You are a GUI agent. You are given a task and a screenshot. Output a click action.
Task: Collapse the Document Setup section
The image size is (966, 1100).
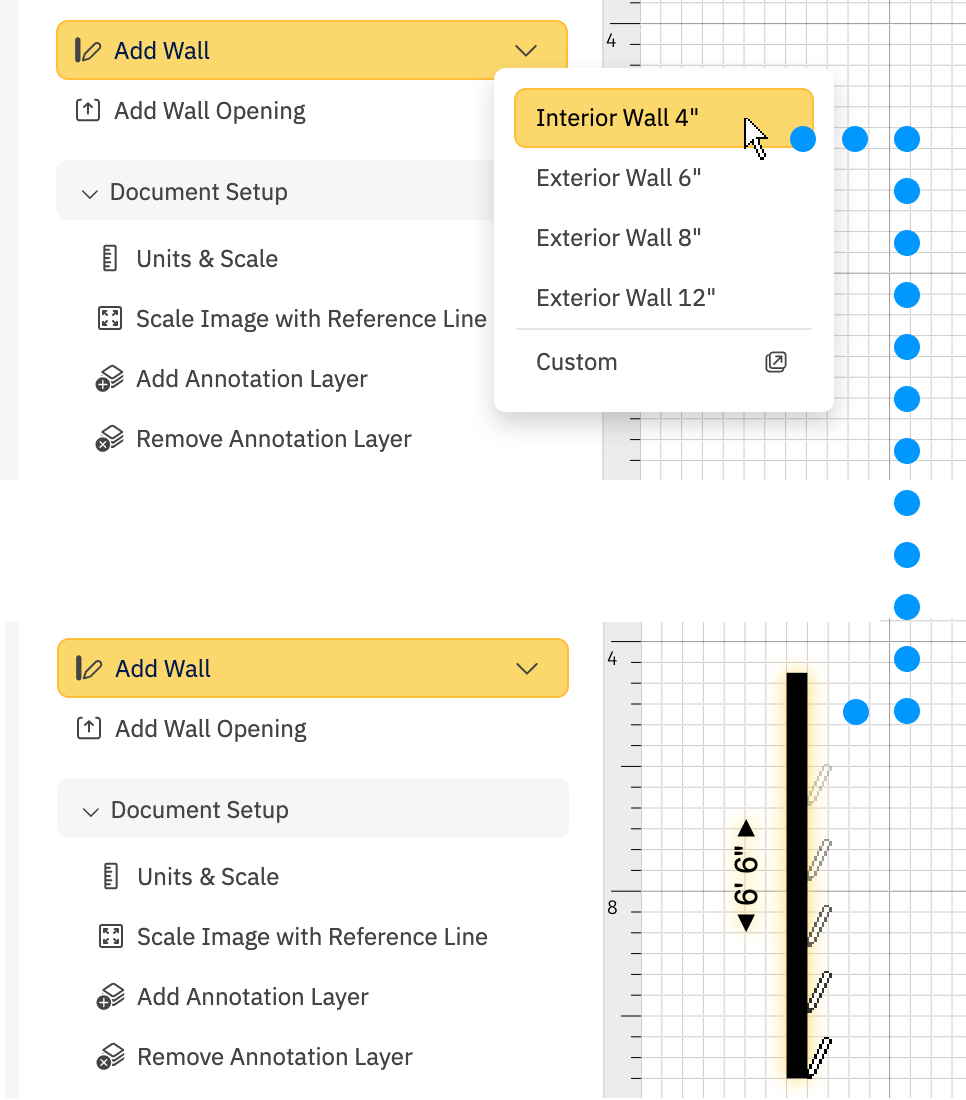89,190
